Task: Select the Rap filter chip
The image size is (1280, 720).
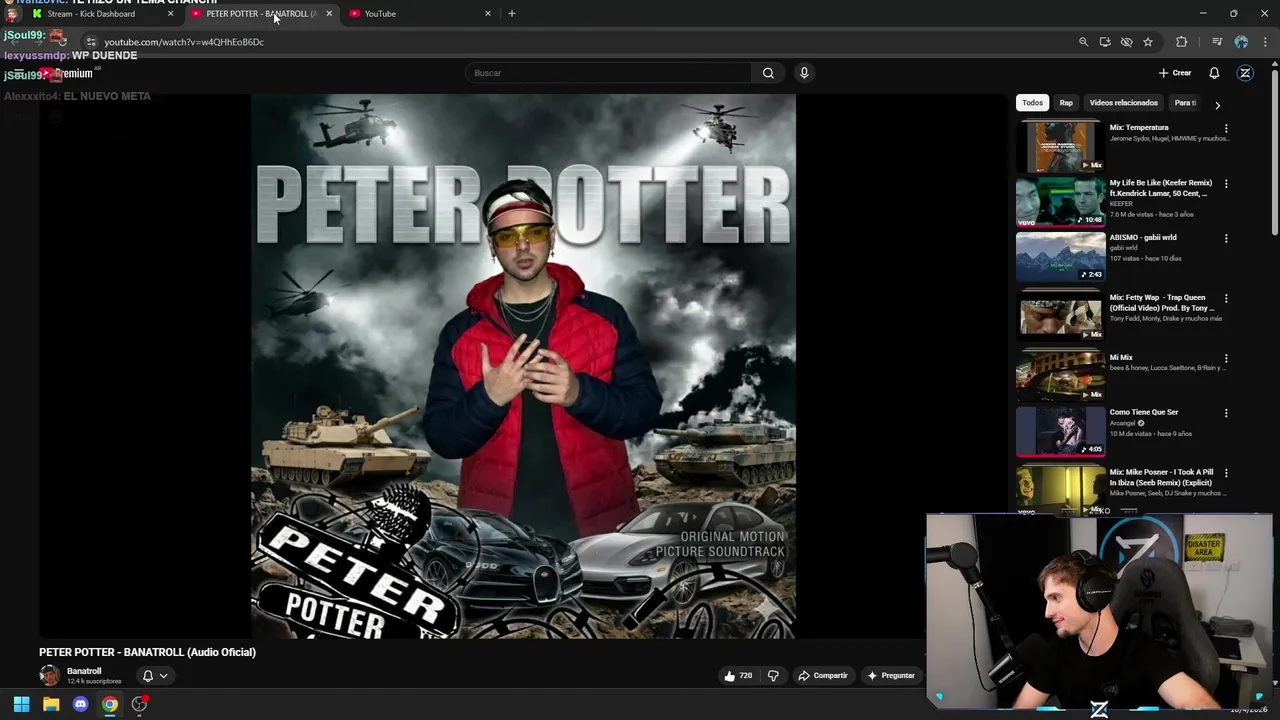Action: 1066,103
